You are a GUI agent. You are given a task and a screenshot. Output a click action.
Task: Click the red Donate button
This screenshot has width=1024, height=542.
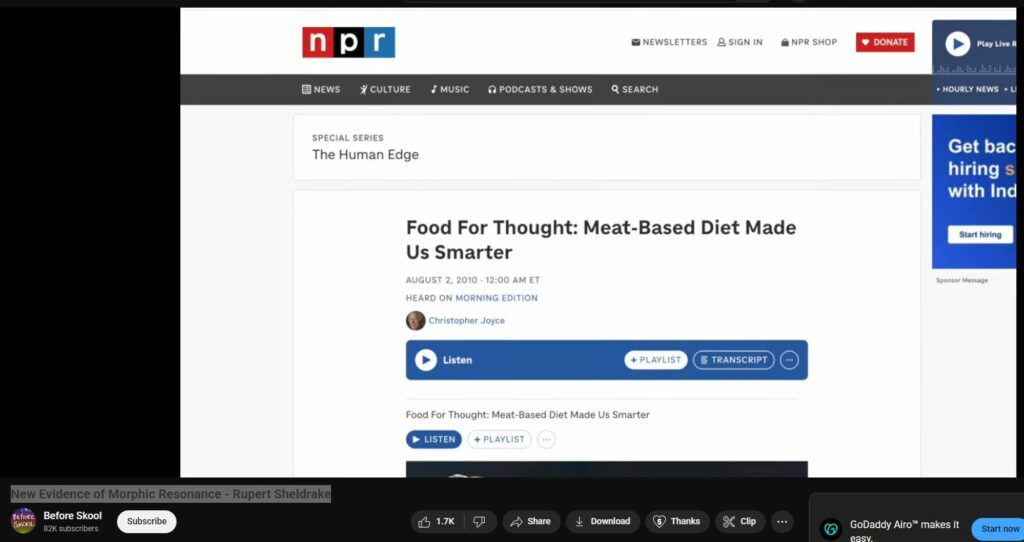884,42
